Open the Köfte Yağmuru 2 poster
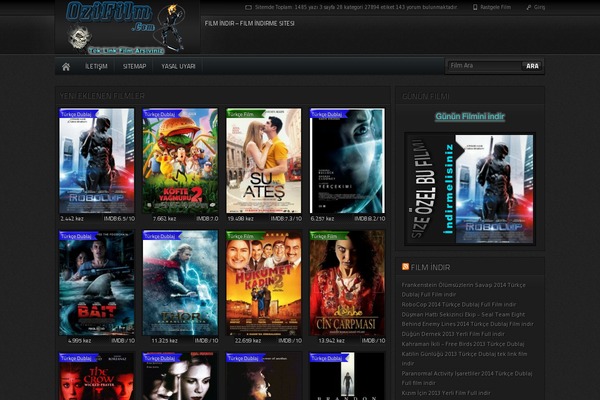The image size is (600, 400). (x=180, y=161)
